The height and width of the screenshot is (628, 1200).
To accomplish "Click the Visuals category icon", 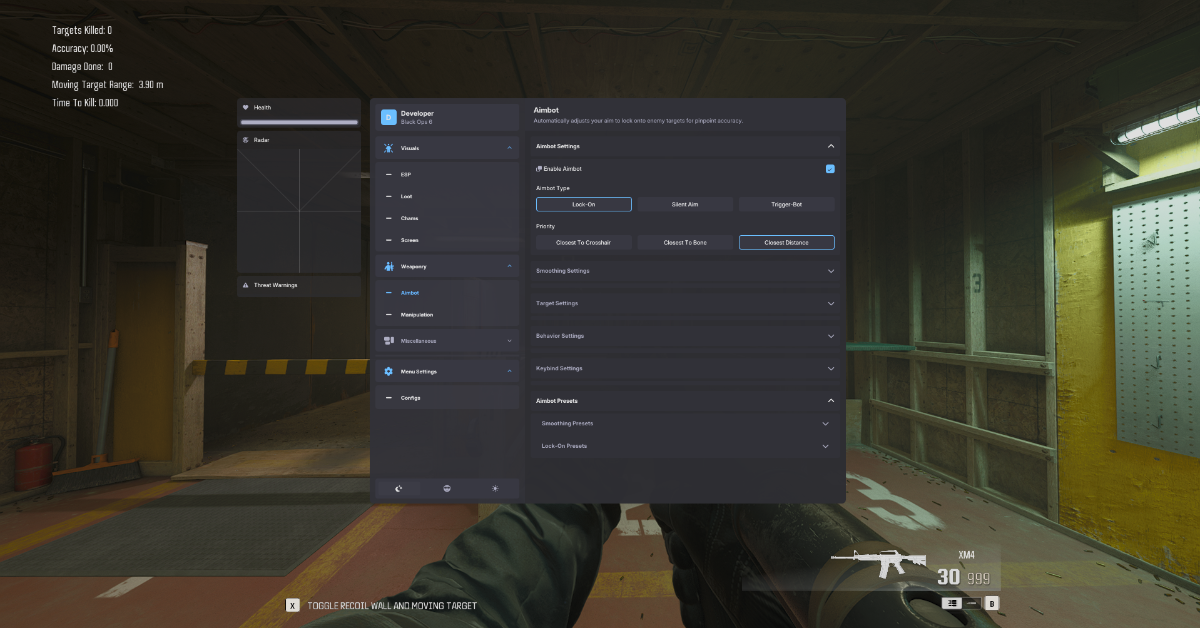I will click(x=389, y=148).
